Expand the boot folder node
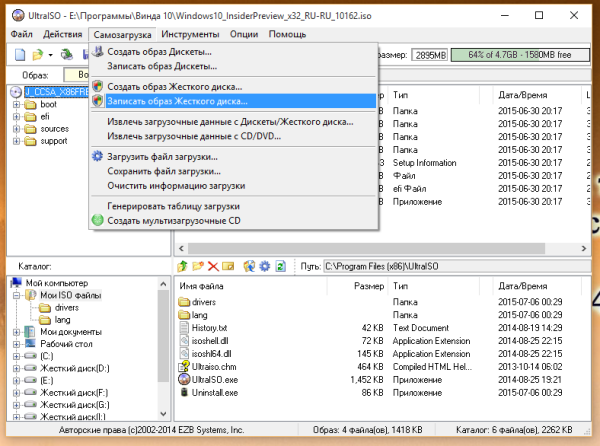 [16, 104]
